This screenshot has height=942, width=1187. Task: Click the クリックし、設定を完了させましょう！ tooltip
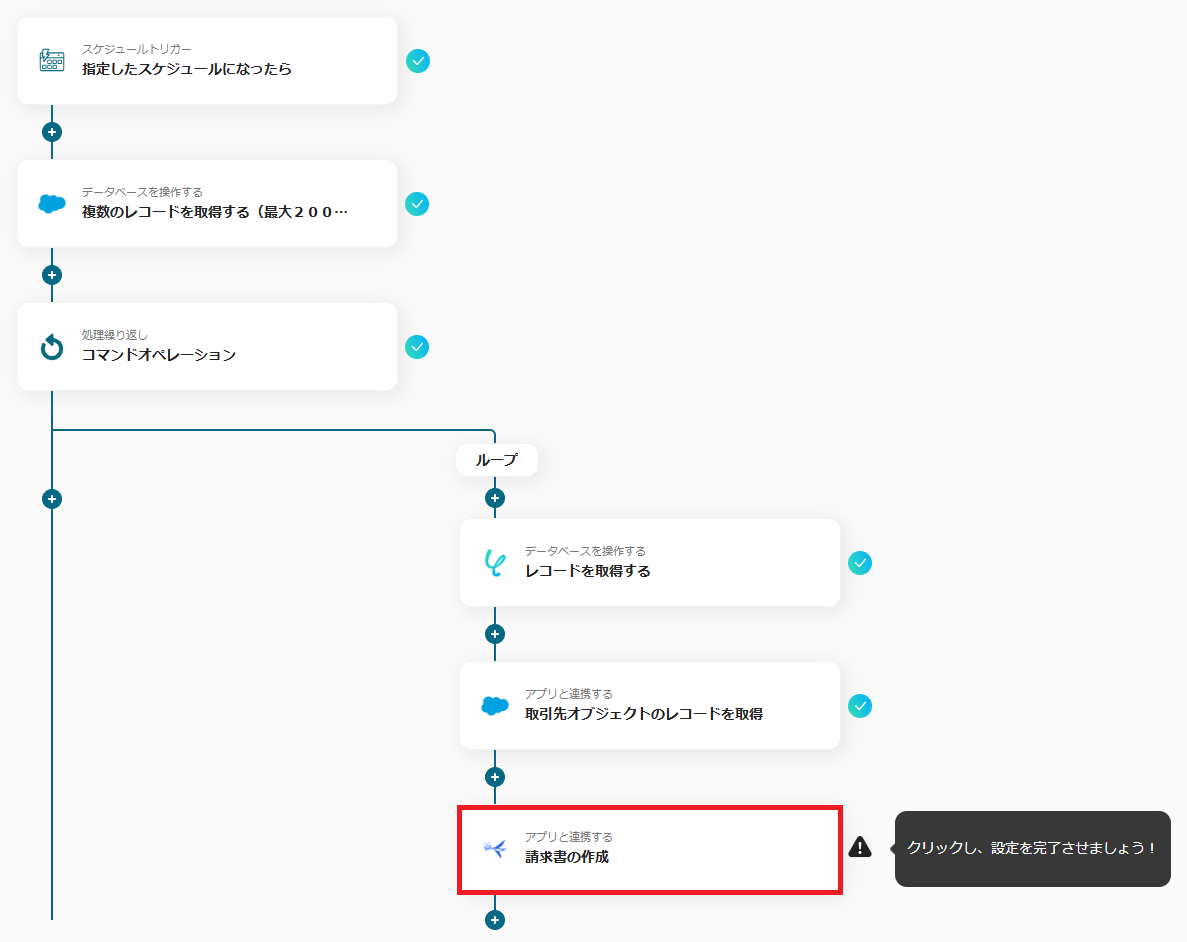coord(1033,848)
